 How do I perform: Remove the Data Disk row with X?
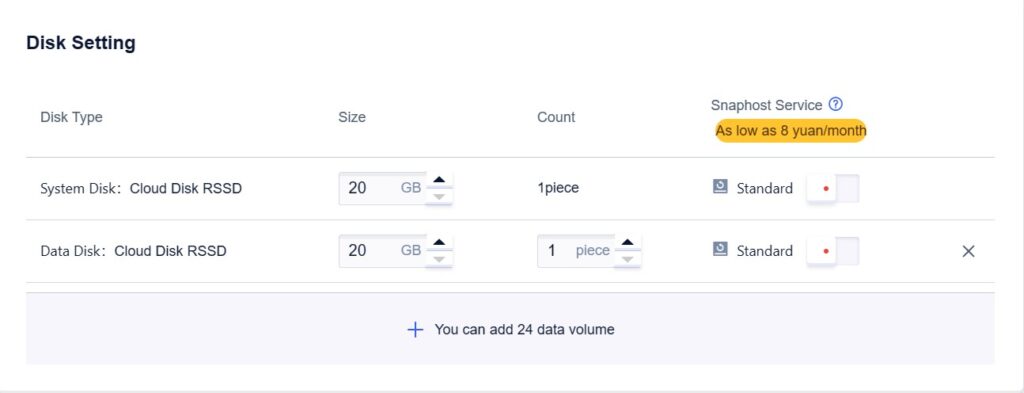click(x=968, y=251)
